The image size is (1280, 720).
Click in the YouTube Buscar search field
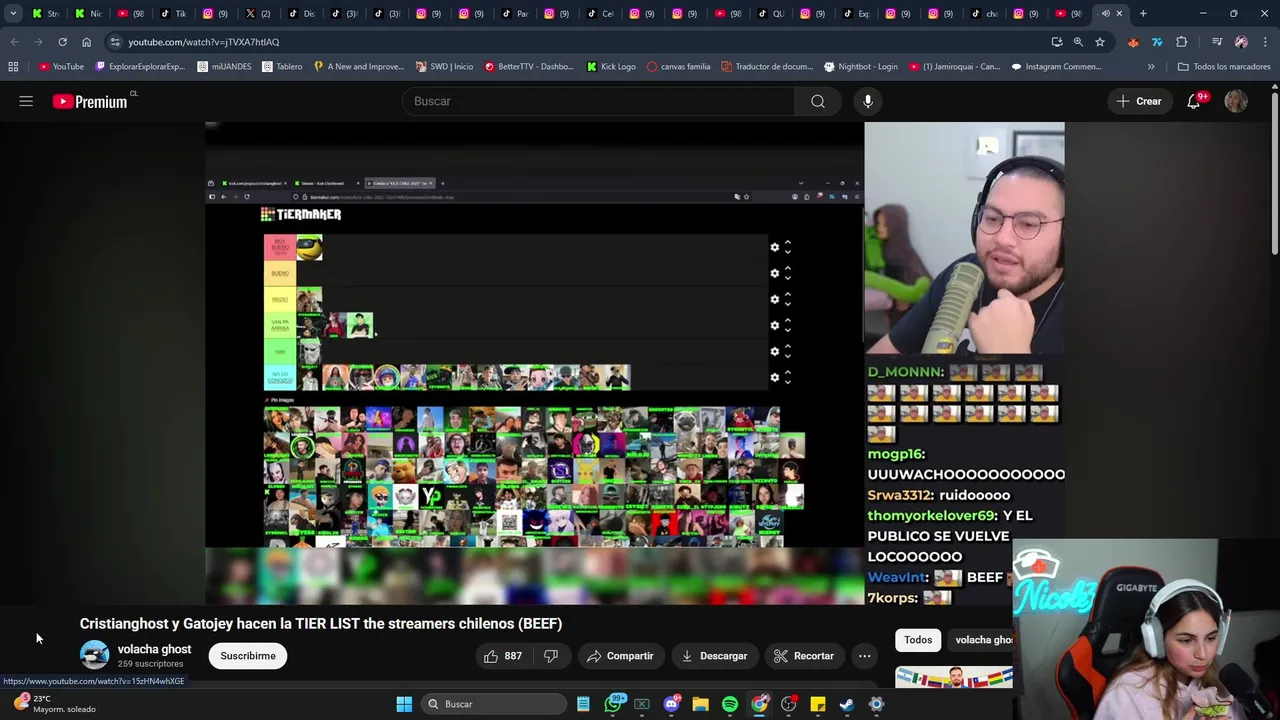pyautogui.click(x=600, y=101)
